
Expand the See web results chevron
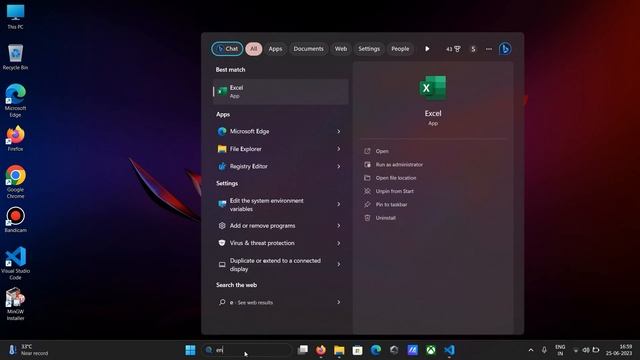click(338, 302)
